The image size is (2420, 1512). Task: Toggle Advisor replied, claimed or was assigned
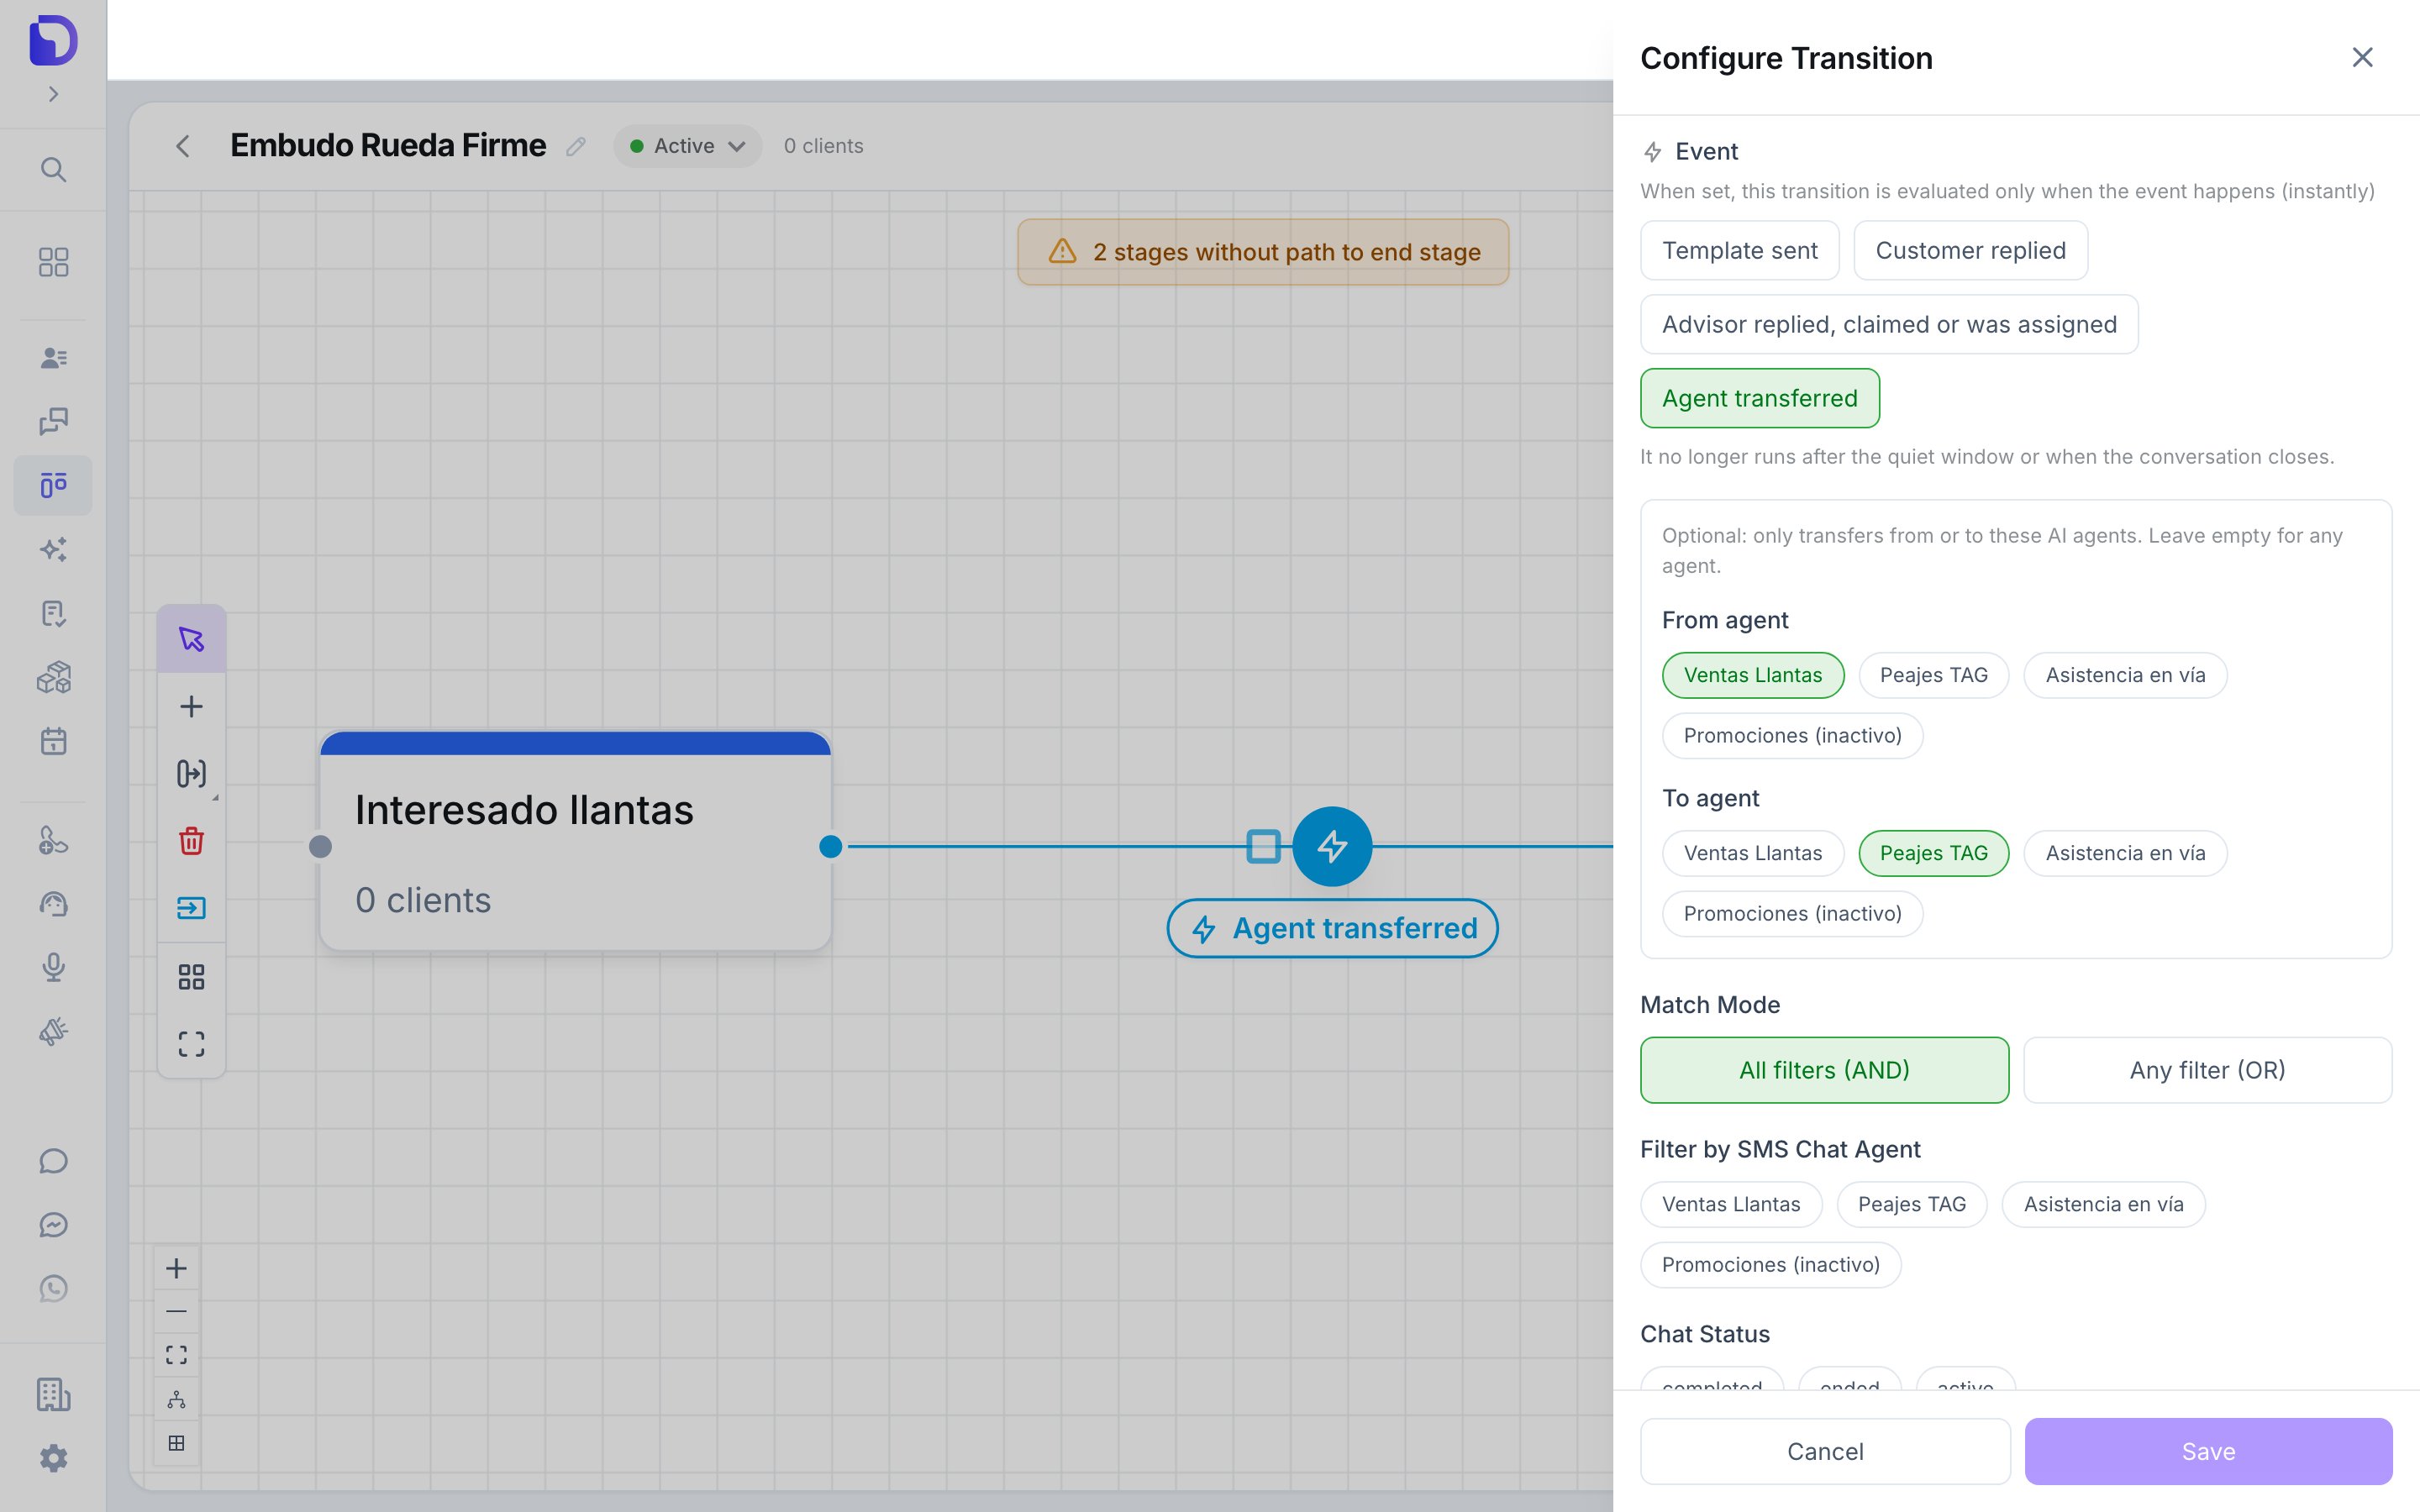1889,324
